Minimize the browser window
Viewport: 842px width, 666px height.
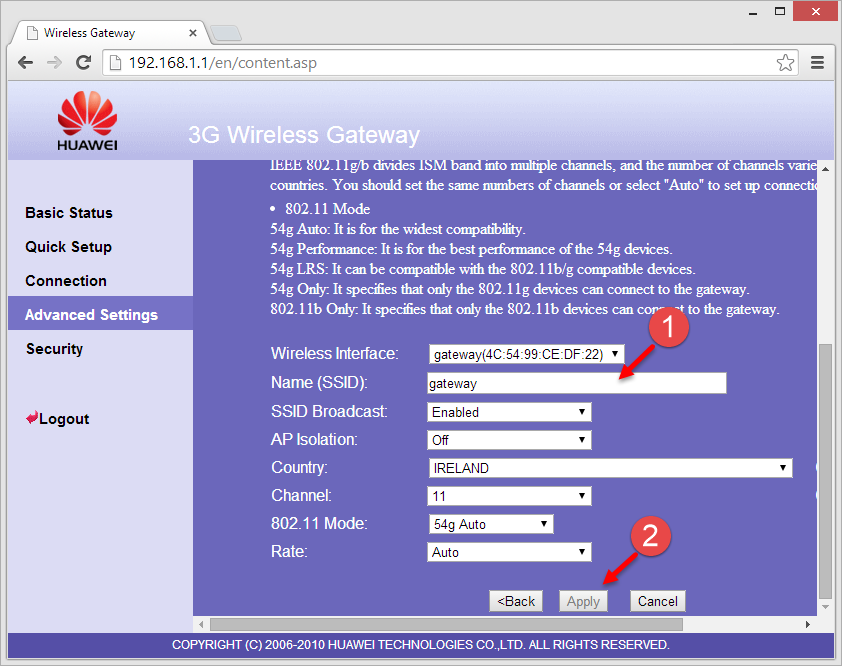753,12
